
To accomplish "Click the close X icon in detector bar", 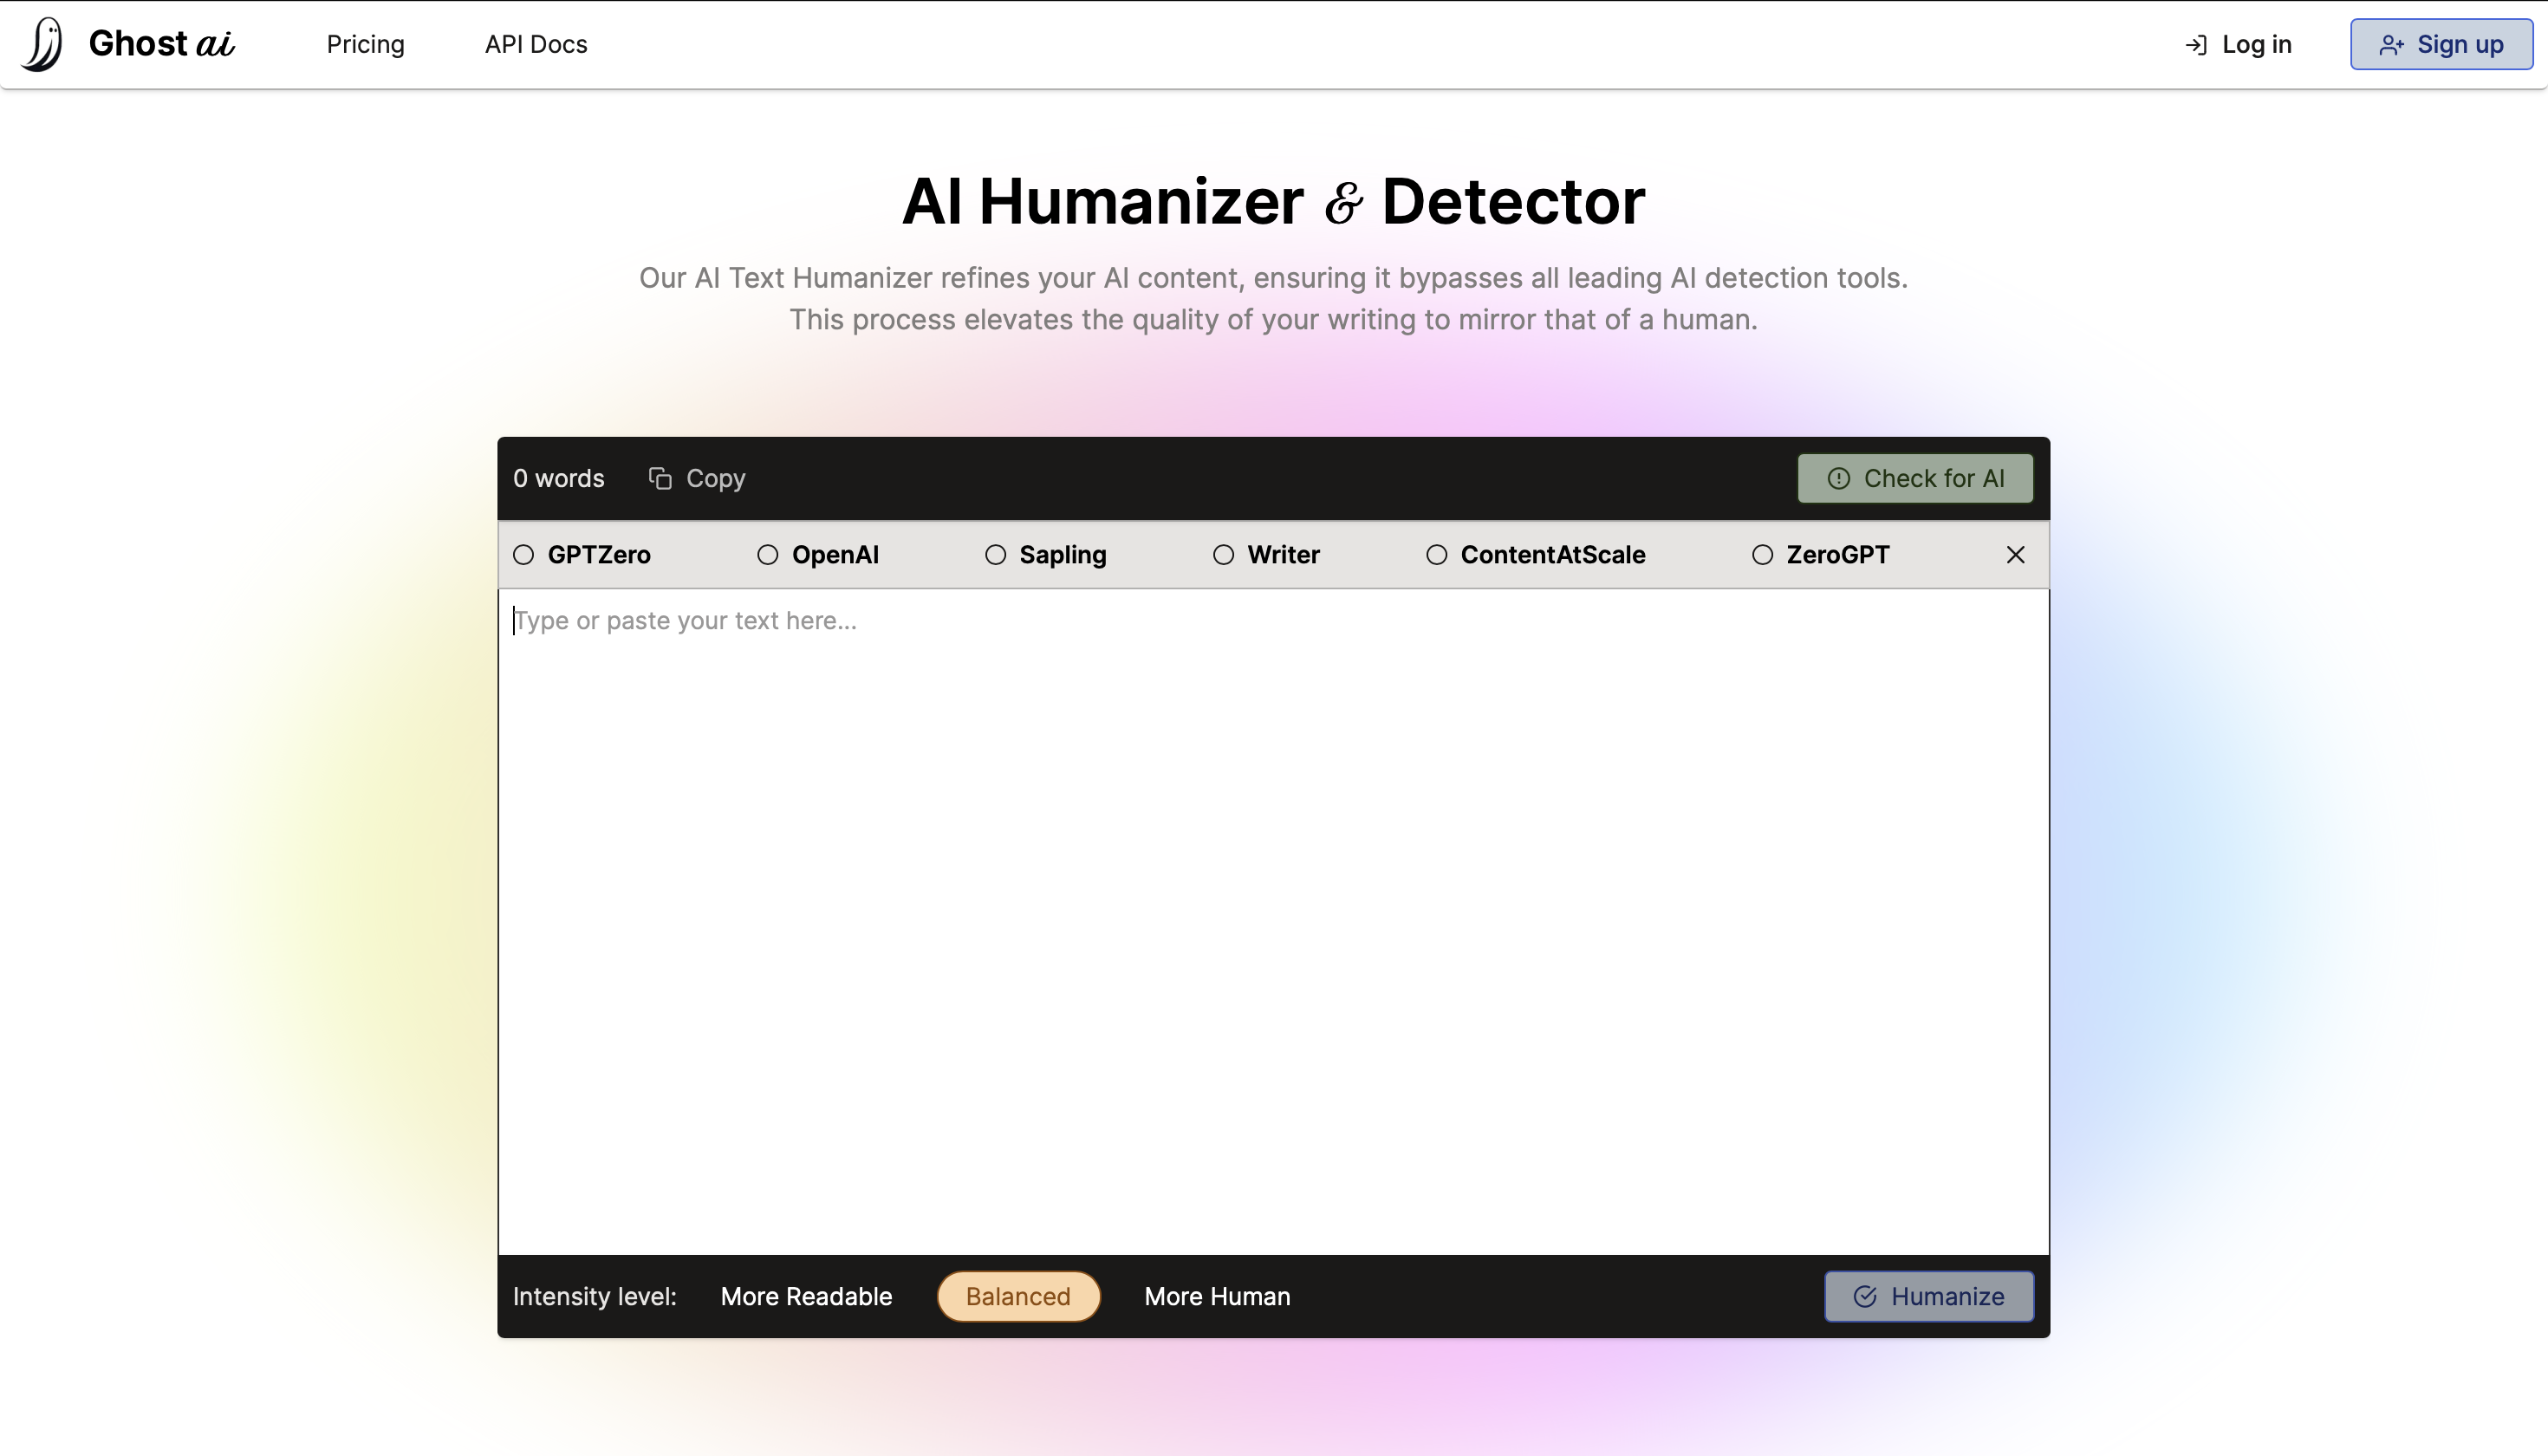I will 2016,555.
